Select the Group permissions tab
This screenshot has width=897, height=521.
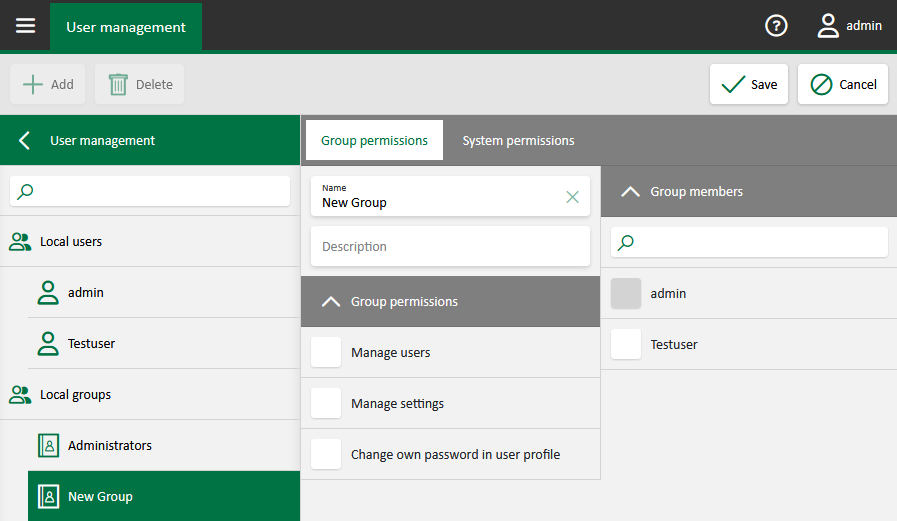[x=374, y=141]
